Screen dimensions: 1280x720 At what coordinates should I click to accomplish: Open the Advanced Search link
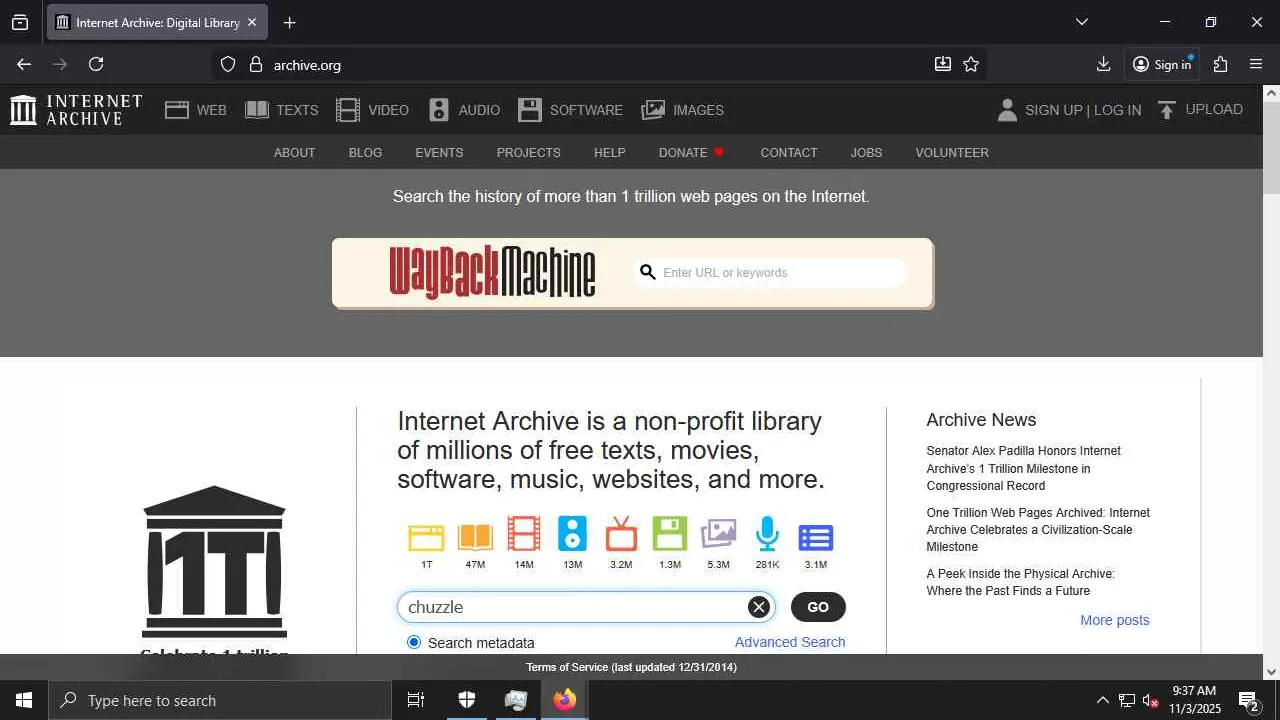pos(790,642)
